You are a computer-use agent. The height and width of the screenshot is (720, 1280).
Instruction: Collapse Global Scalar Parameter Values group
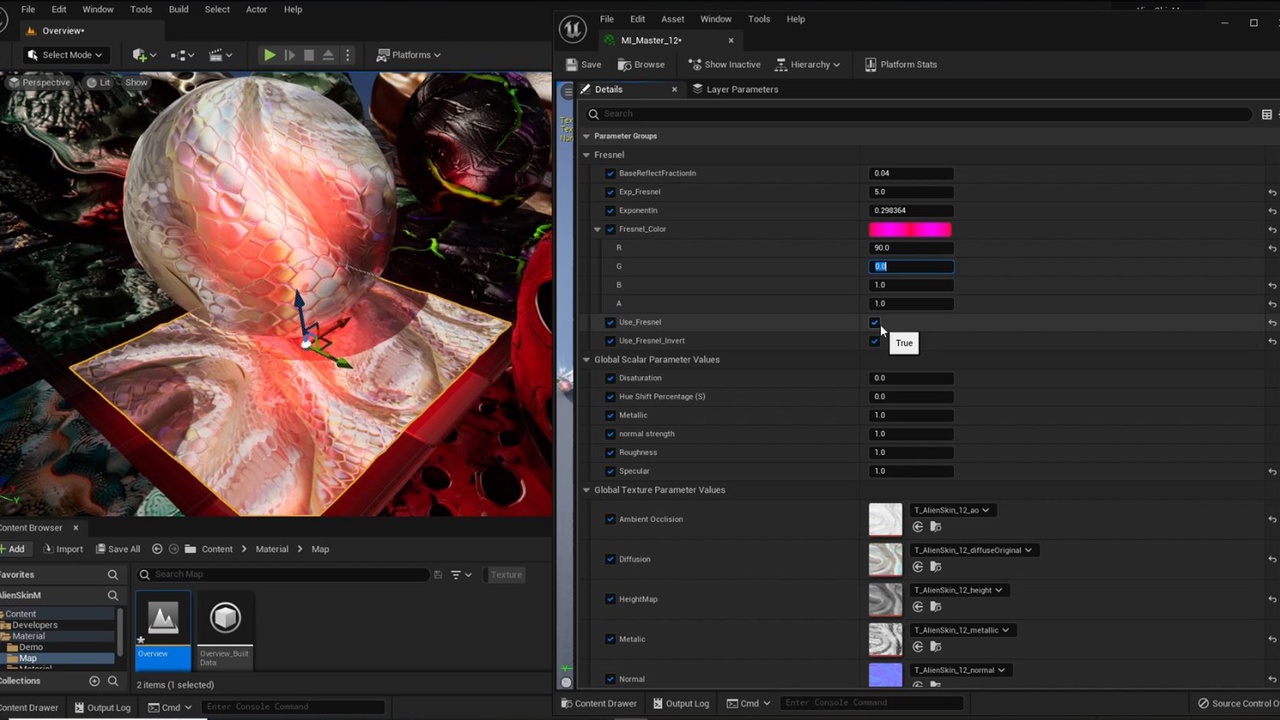pos(587,359)
